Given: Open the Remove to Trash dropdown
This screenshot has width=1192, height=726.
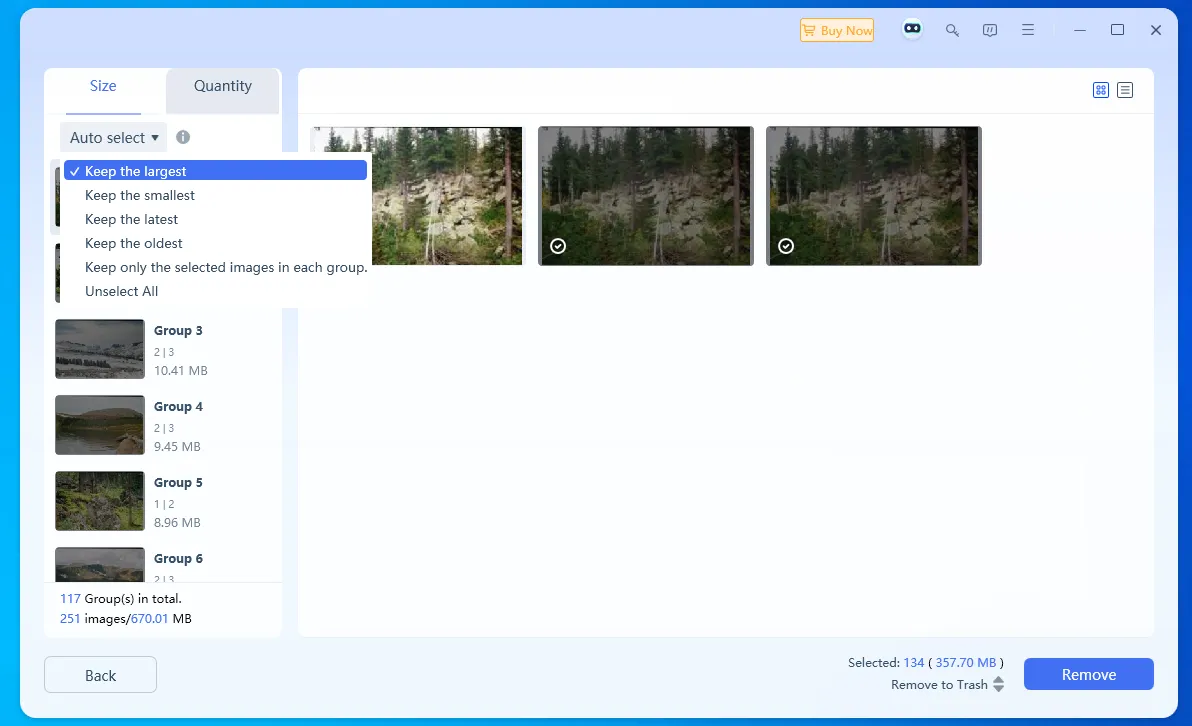Looking at the screenshot, I should tap(947, 684).
